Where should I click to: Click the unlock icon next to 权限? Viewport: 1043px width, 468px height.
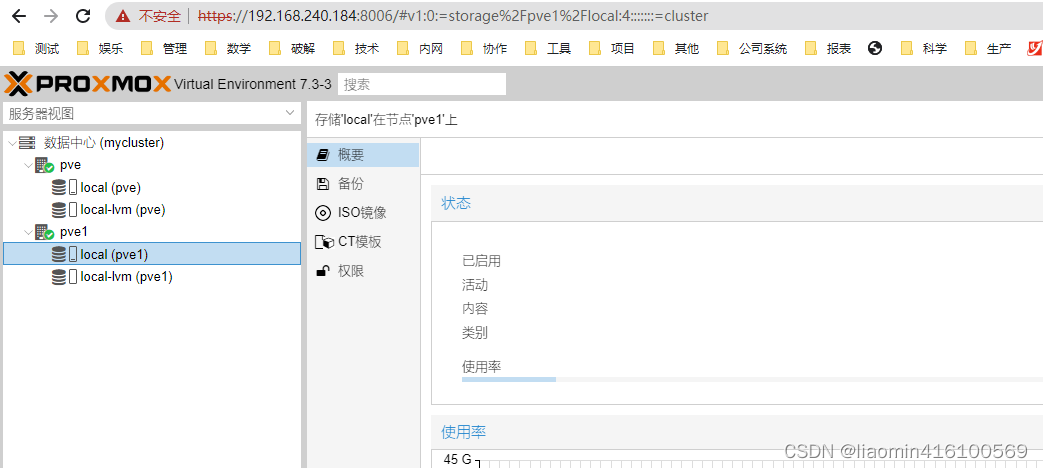point(323,271)
